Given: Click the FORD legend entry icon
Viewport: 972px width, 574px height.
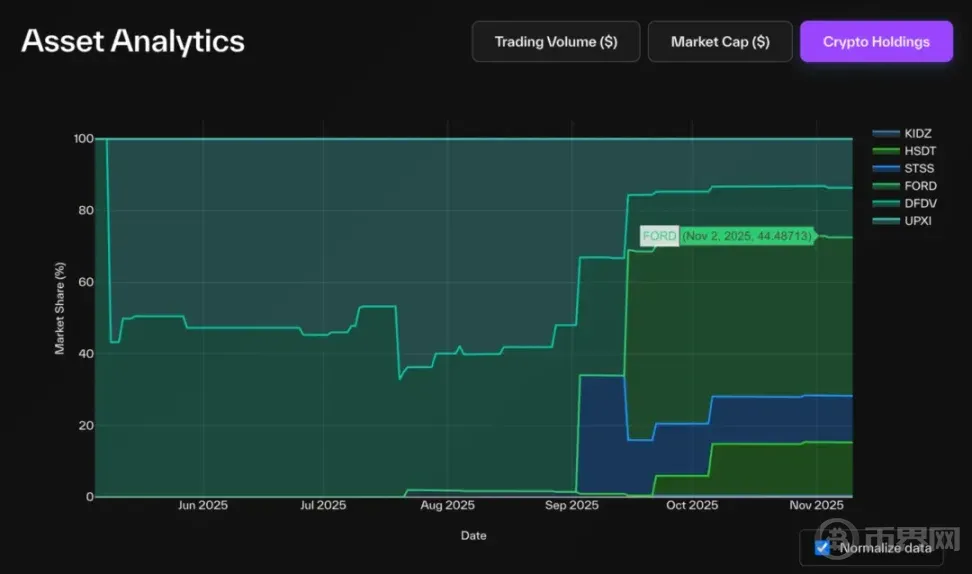Looking at the screenshot, I should click(x=885, y=186).
